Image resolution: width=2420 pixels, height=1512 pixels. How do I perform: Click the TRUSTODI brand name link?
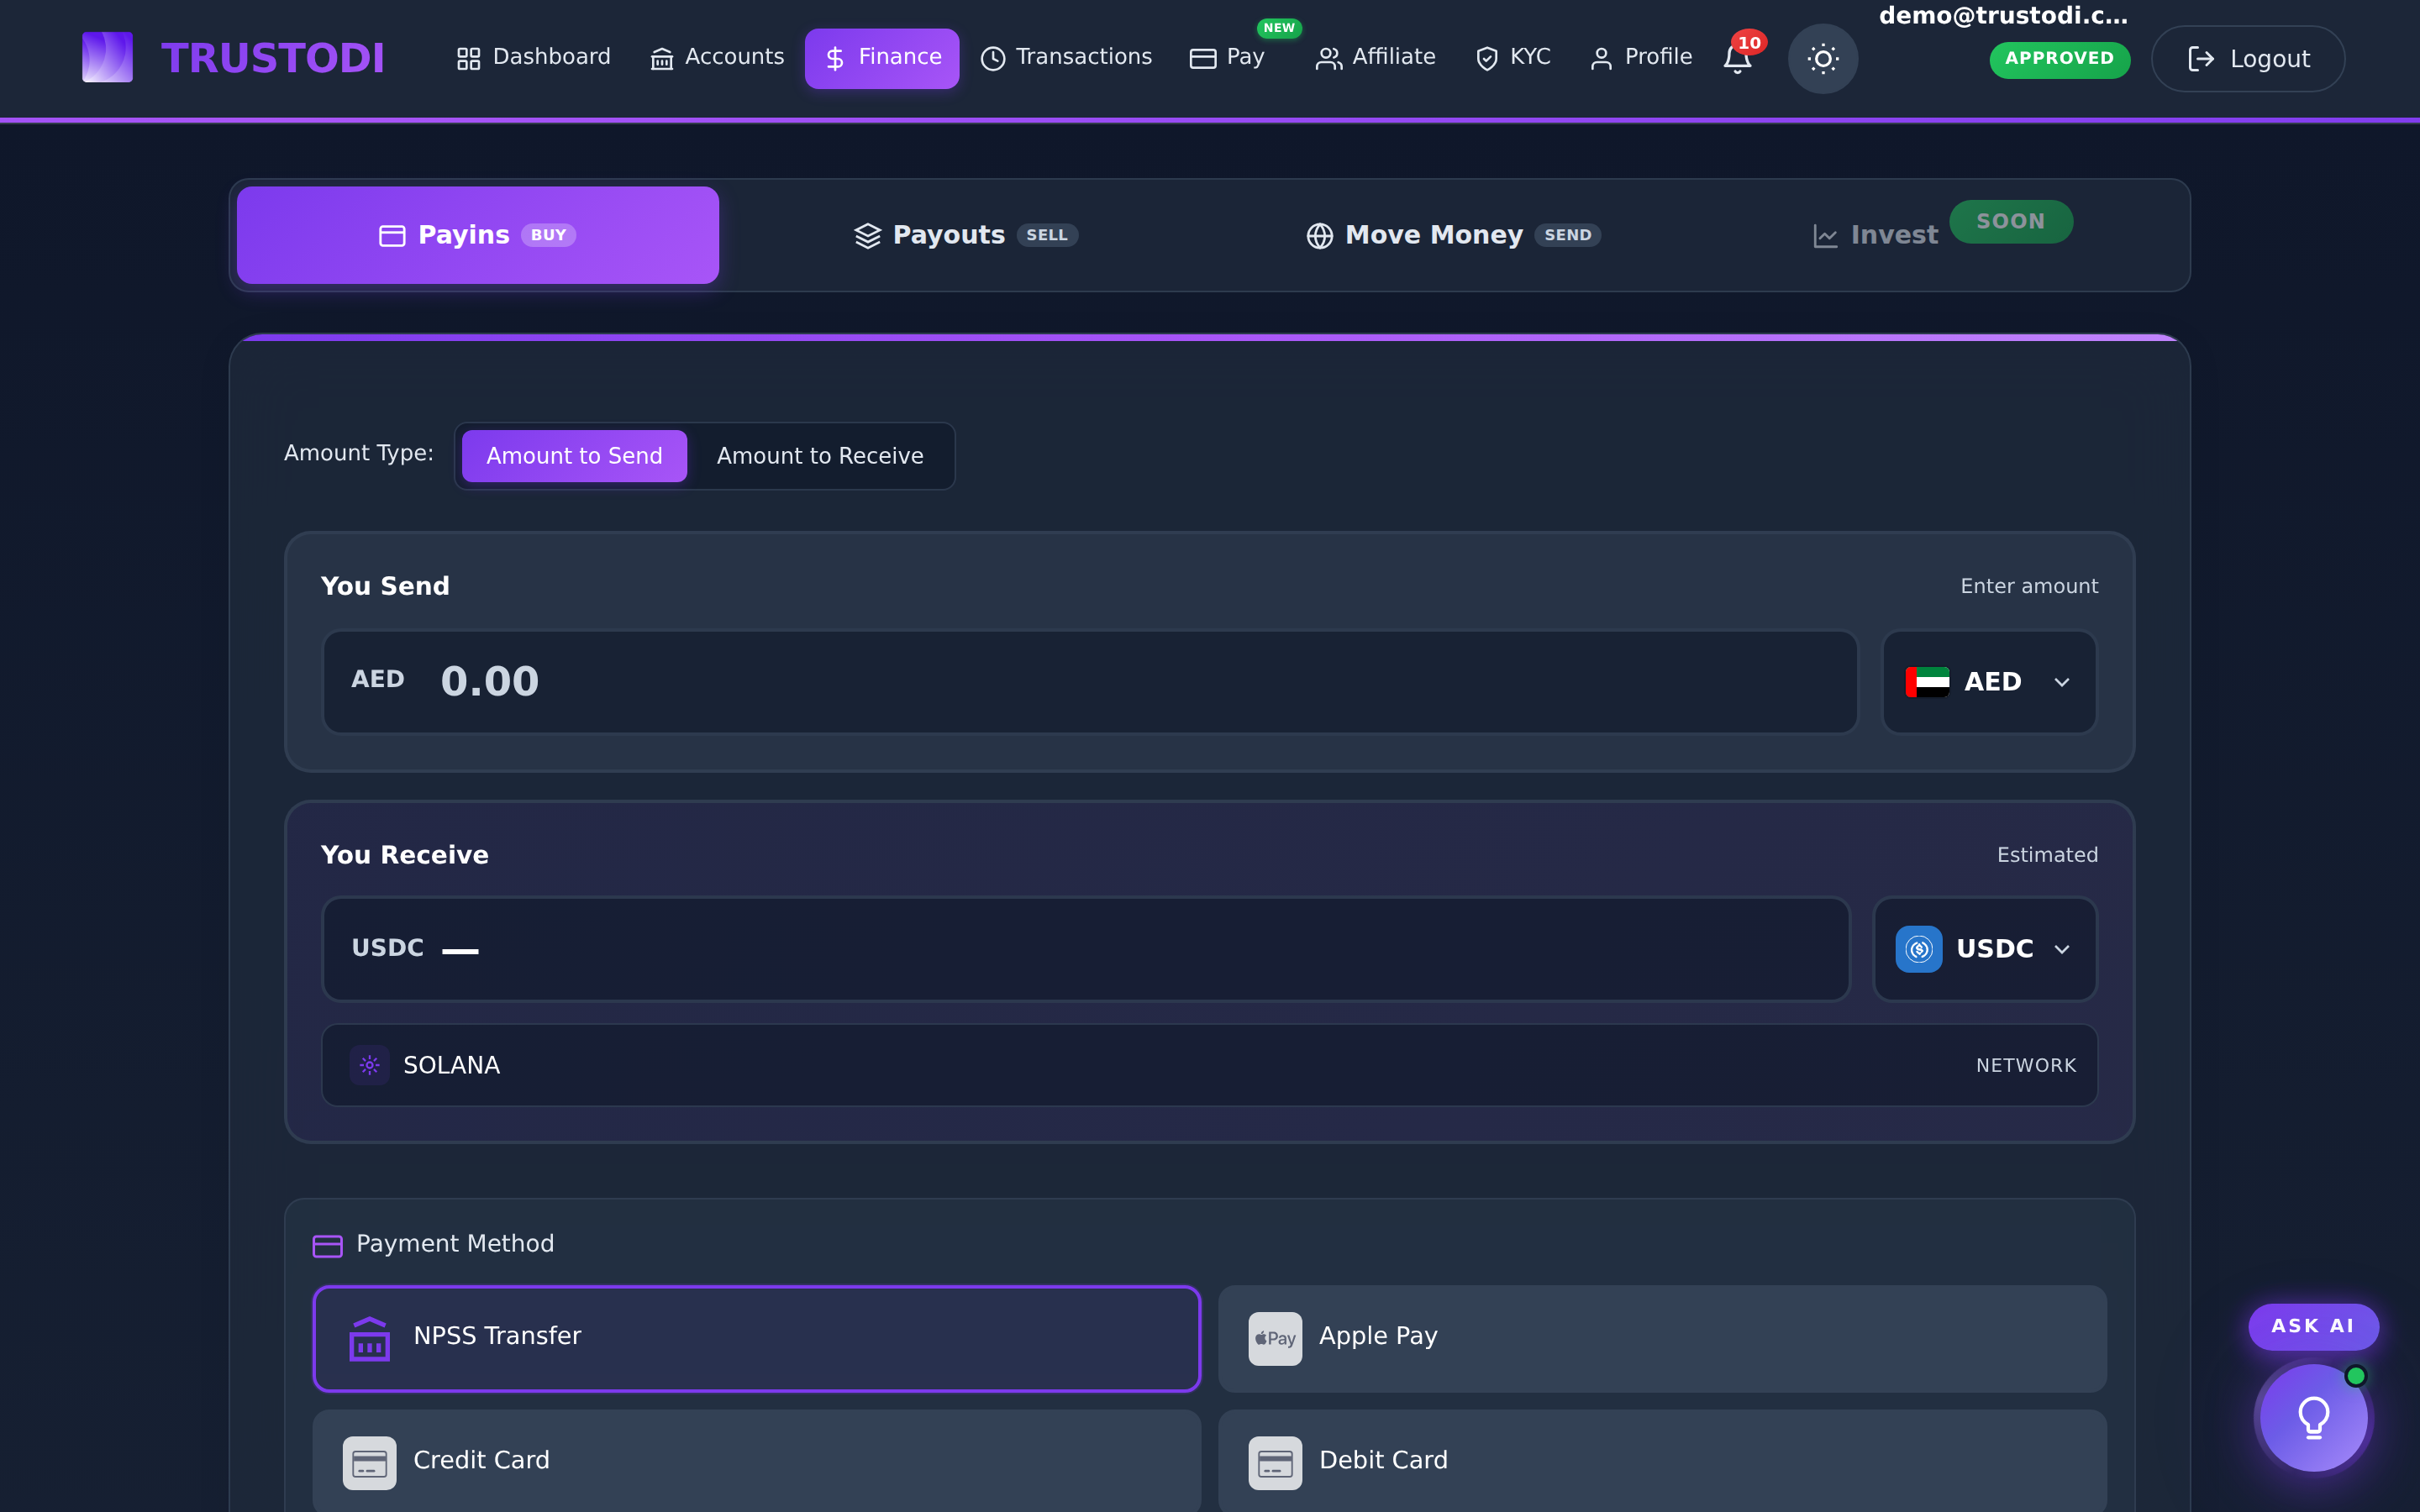click(x=273, y=58)
